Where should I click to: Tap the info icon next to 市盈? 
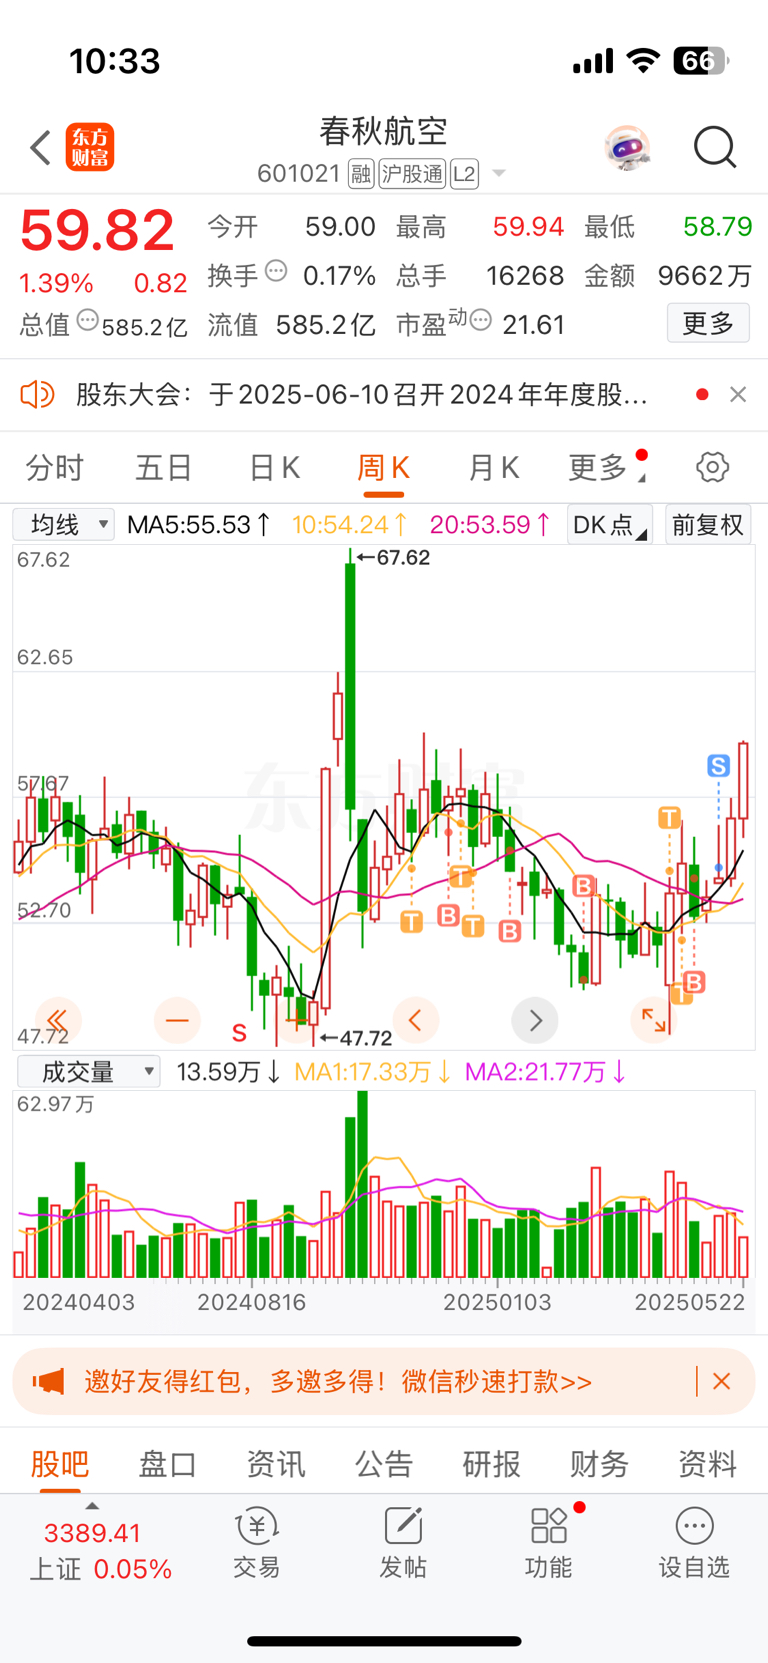coord(481,320)
